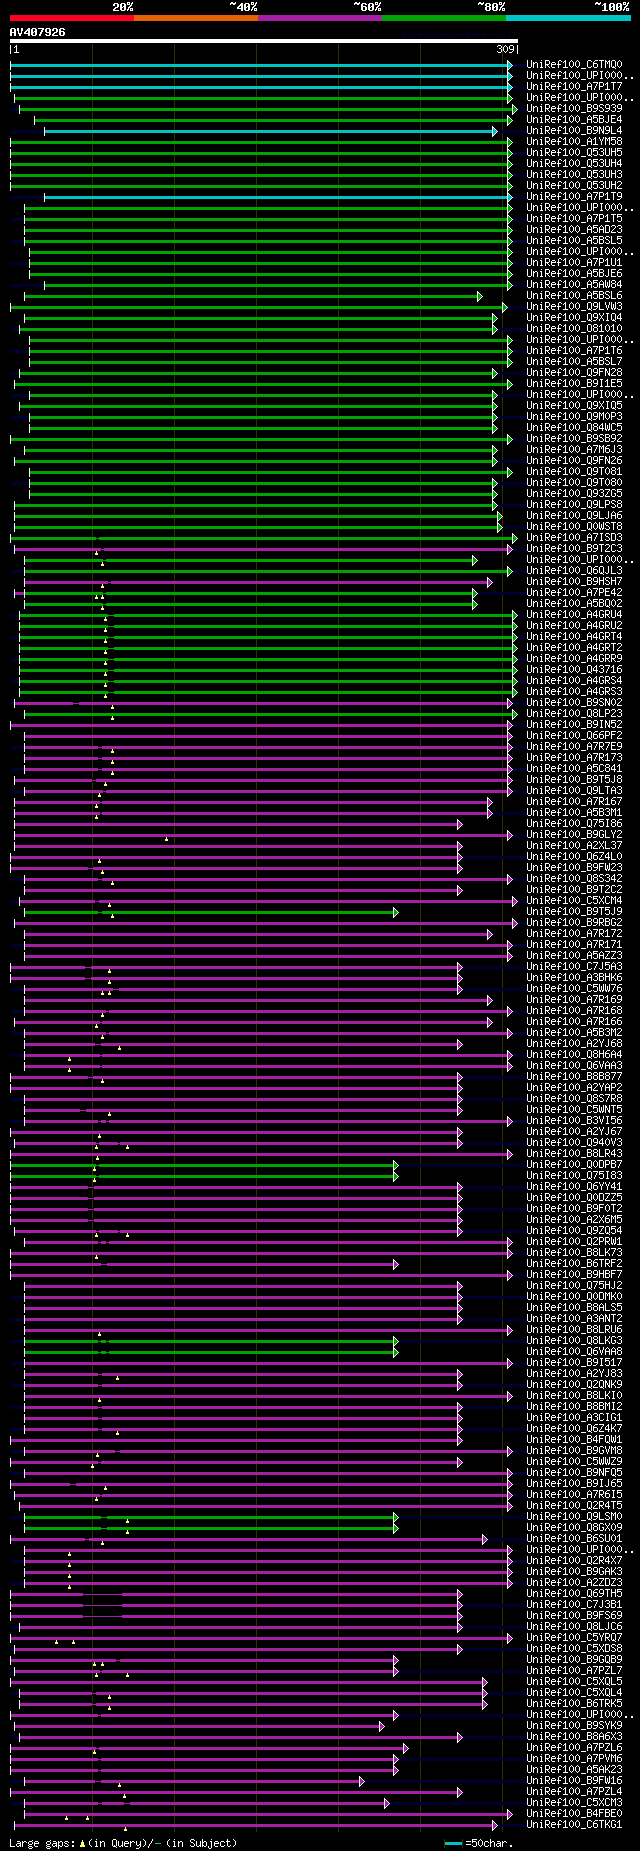This screenshot has width=640, height=1851.
Task: Click UniRef100_C6TKG1
Action: point(574,1825)
